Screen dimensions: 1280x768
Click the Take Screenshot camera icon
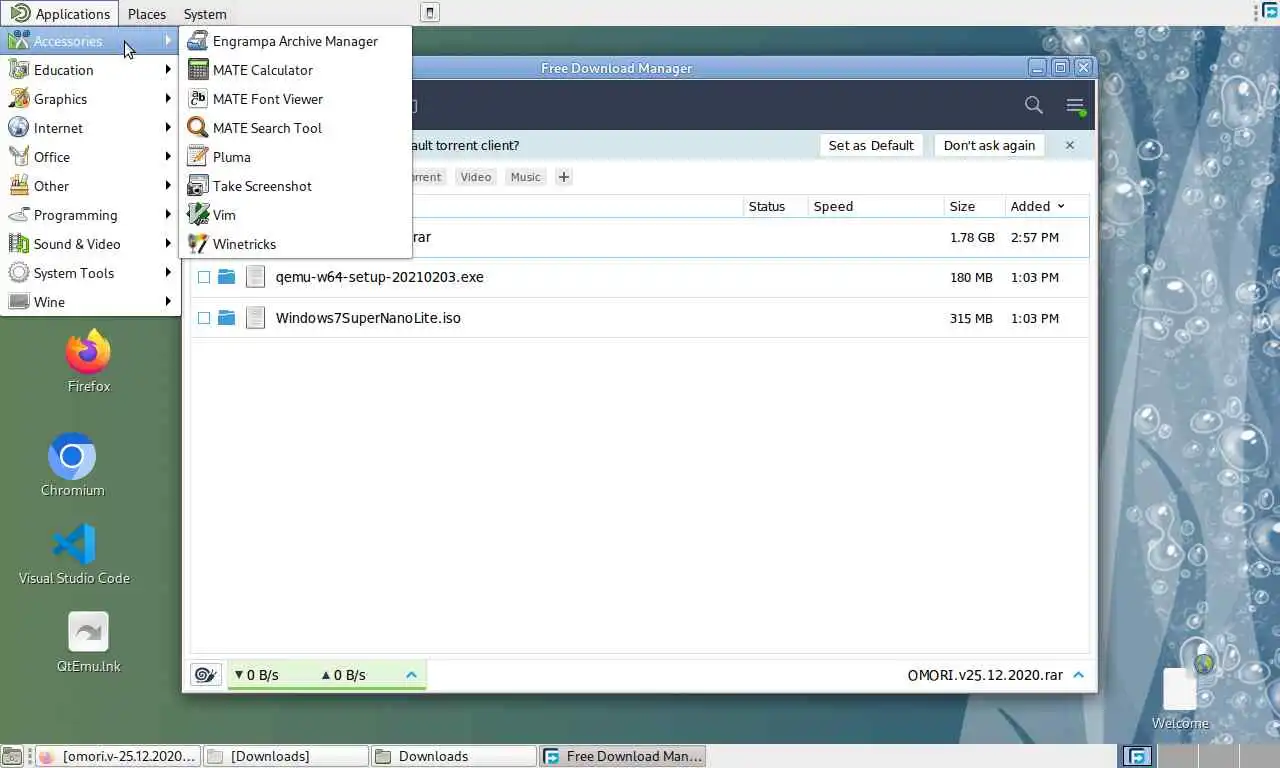(x=198, y=186)
